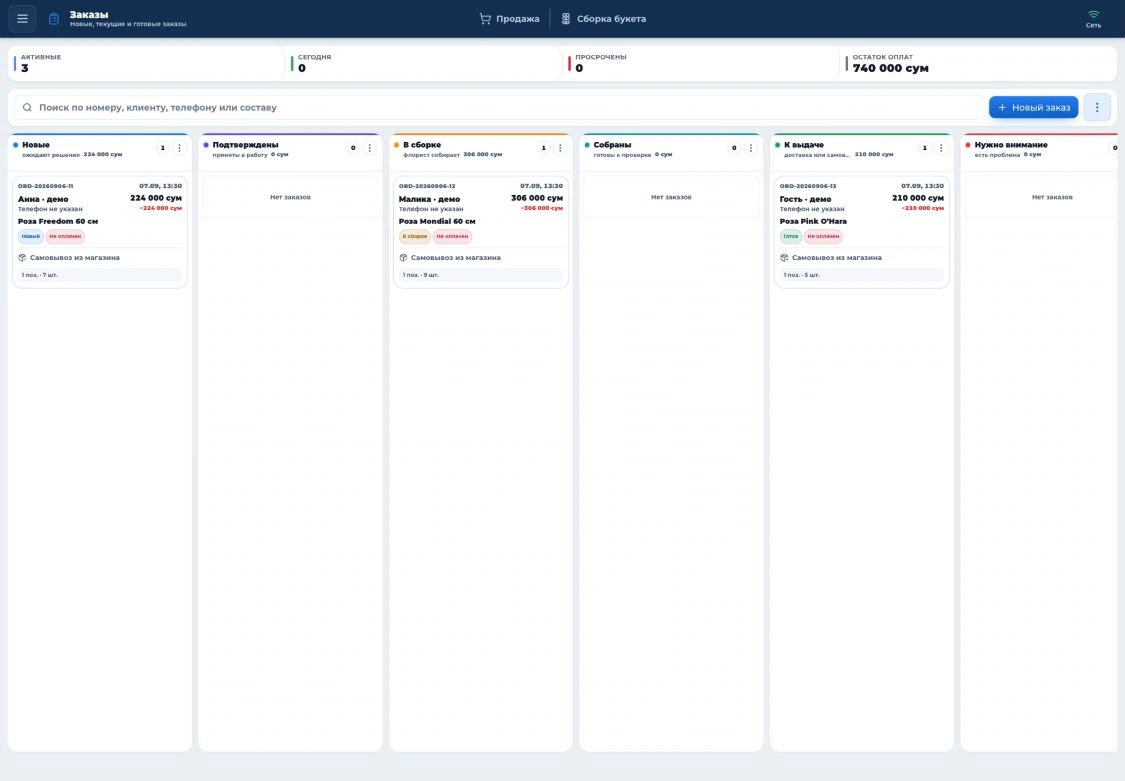Click the Не оплачен badge on Анна order
1125x781 pixels.
(x=65, y=236)
